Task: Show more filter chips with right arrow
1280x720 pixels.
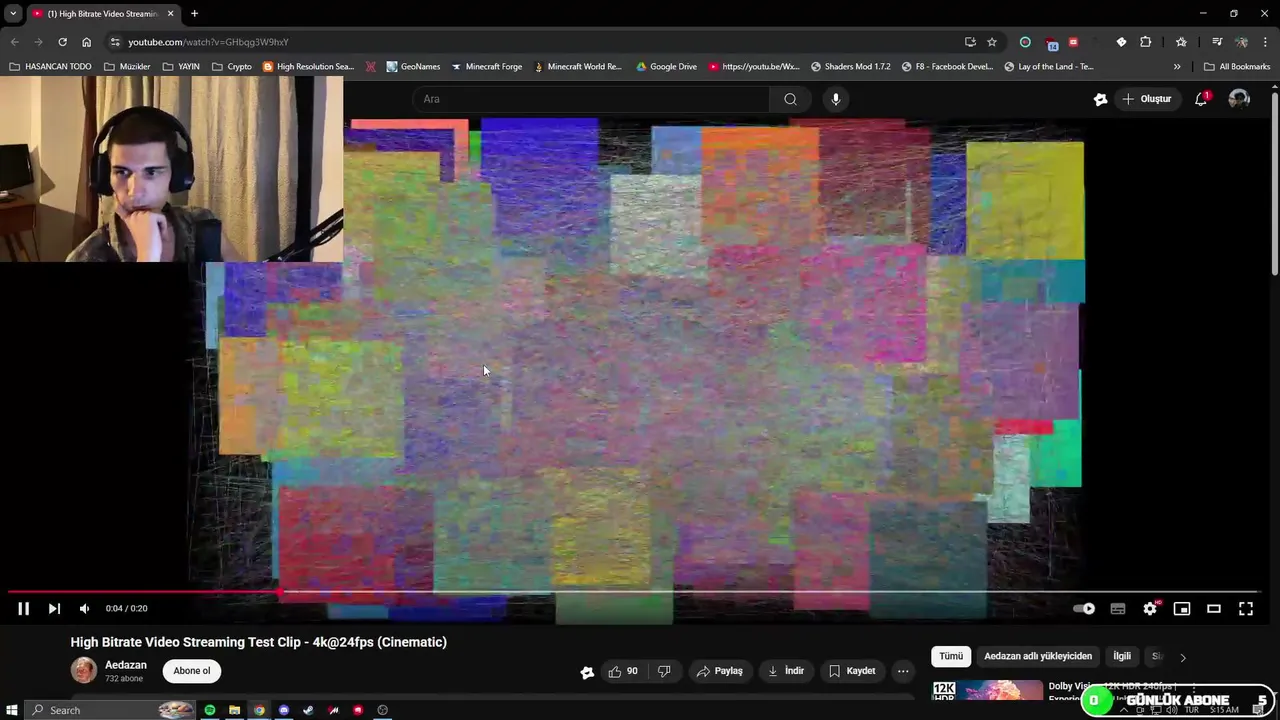Action: click(1182, 657)
